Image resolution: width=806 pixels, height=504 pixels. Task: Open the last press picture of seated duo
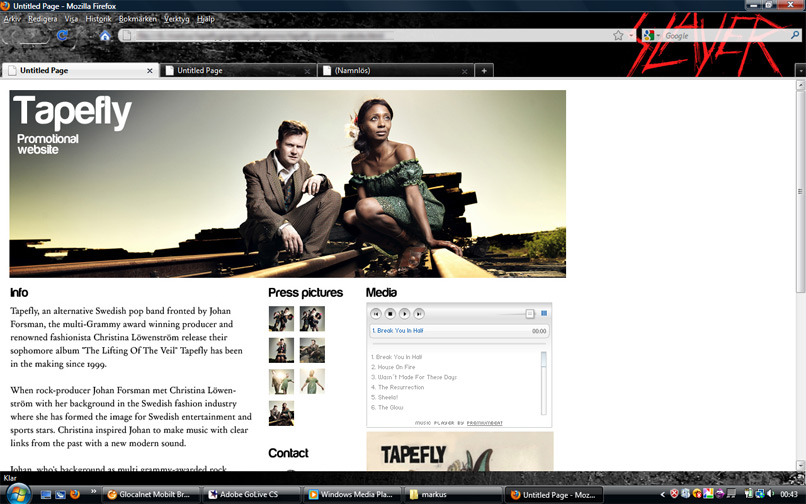click(x=281, y=413)
